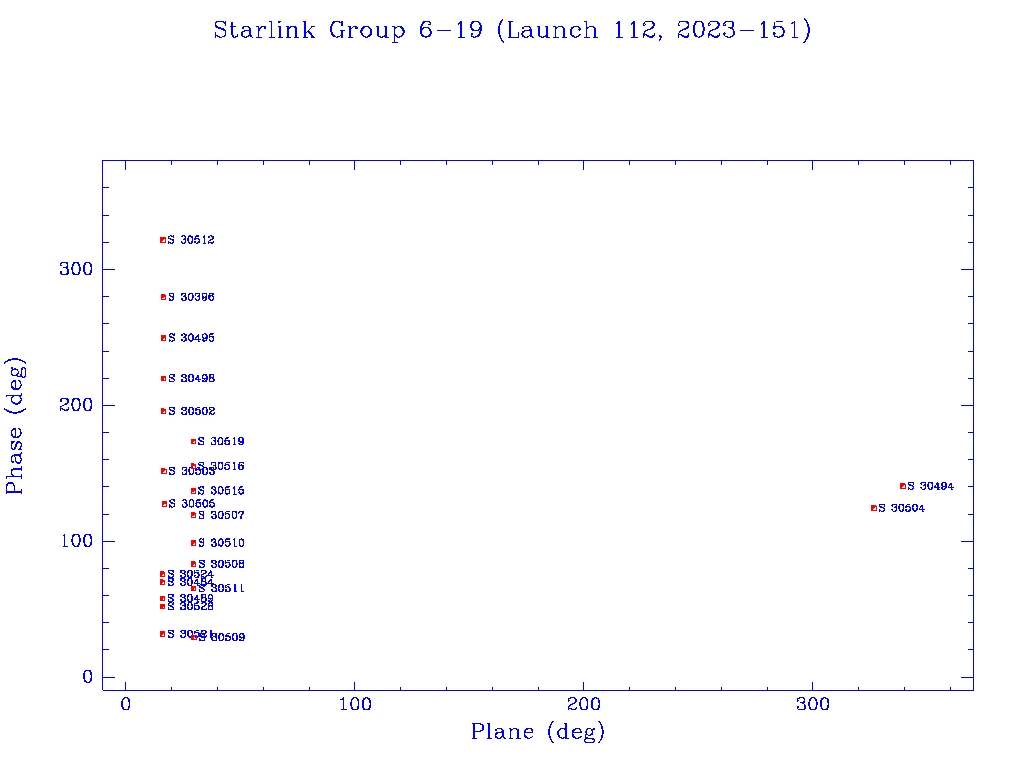Select the red data point for S 30495

click(x=164, y=338)
